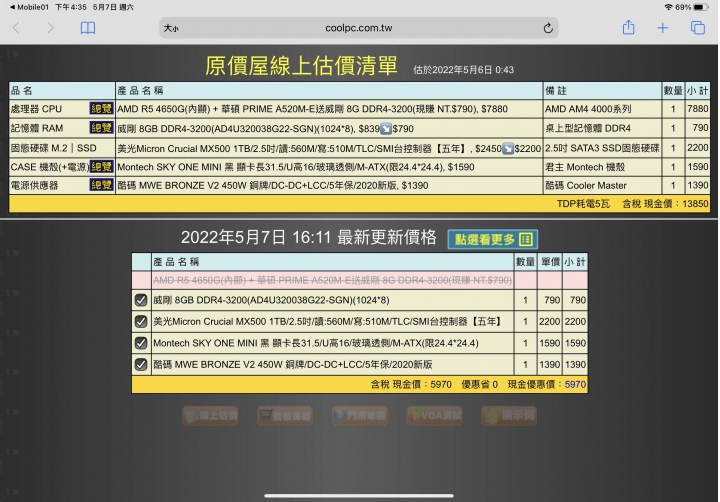The width and height of the screenshot is (720, 502).
Task: Click the 處理器 CPU category label
Action: point(36,109)
